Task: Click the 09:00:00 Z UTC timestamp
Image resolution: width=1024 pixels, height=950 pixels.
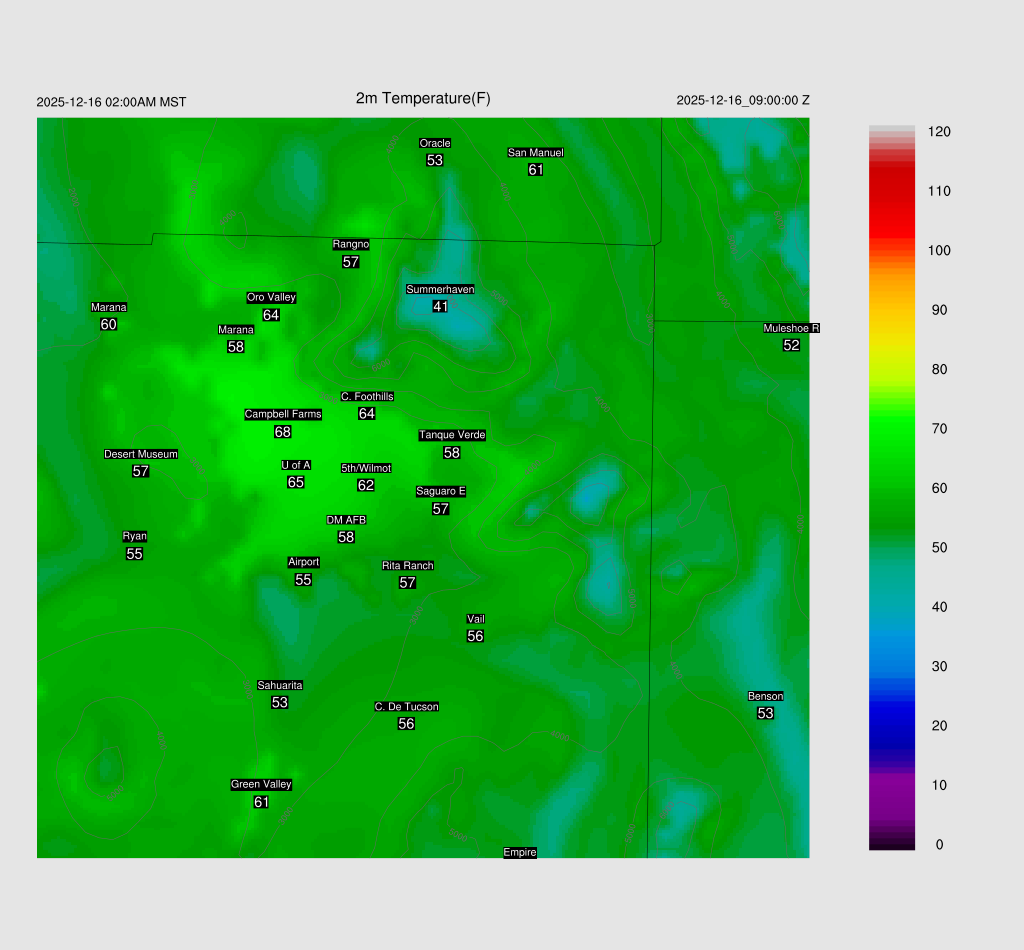Action: [743, 101]
